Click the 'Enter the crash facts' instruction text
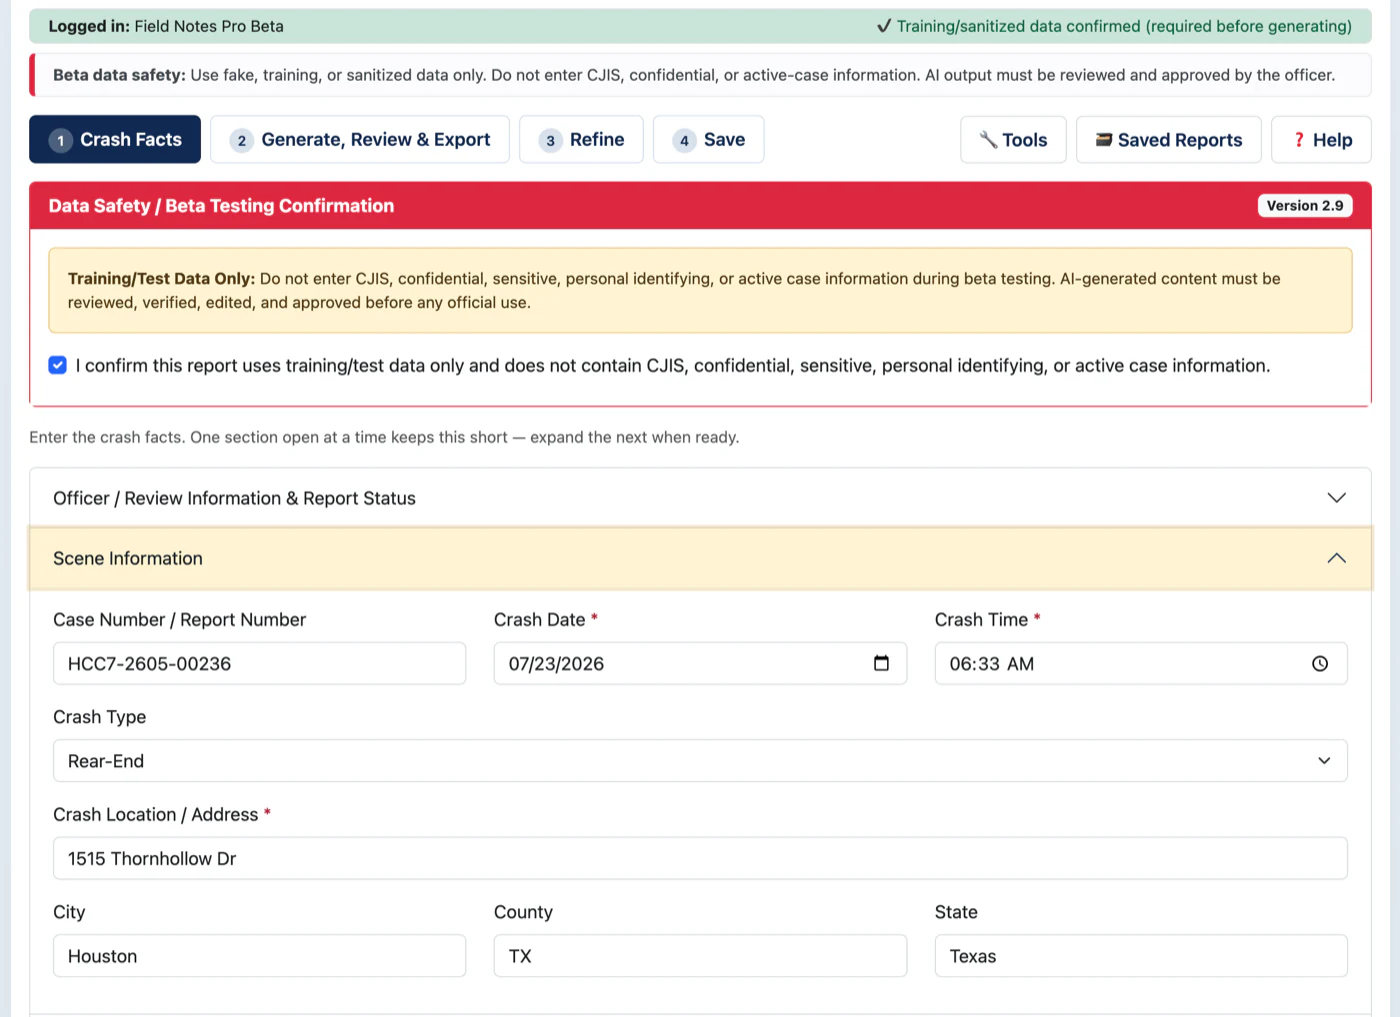This screenshot has width=1400, height=1017. coord(384,437)
